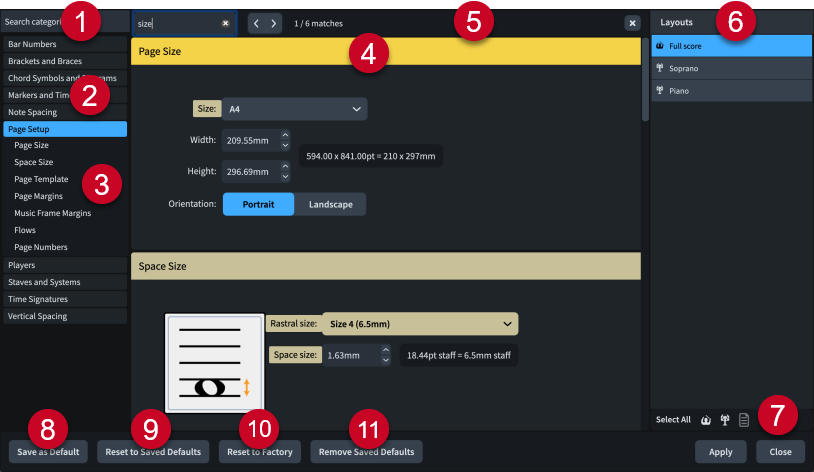Image resolution: width=814 pixels, height=472 pixels.
Task: Open the page Size dropdown
Action: click(x=294, y=109)
